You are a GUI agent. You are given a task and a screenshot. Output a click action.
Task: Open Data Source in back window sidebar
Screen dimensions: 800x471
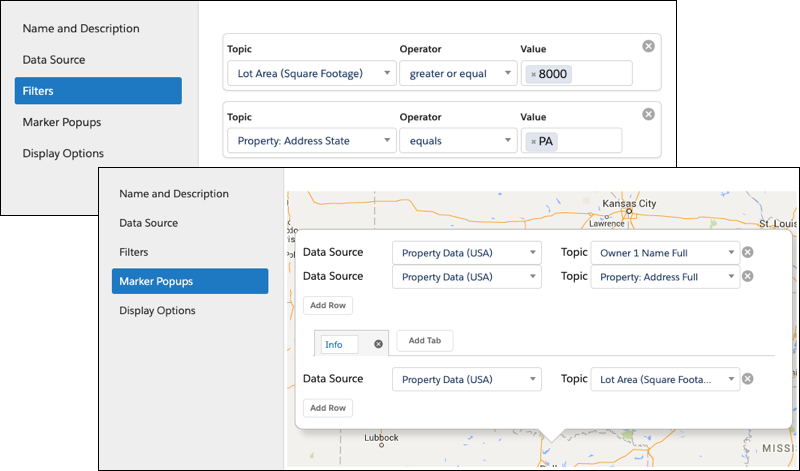coord(54,60)
